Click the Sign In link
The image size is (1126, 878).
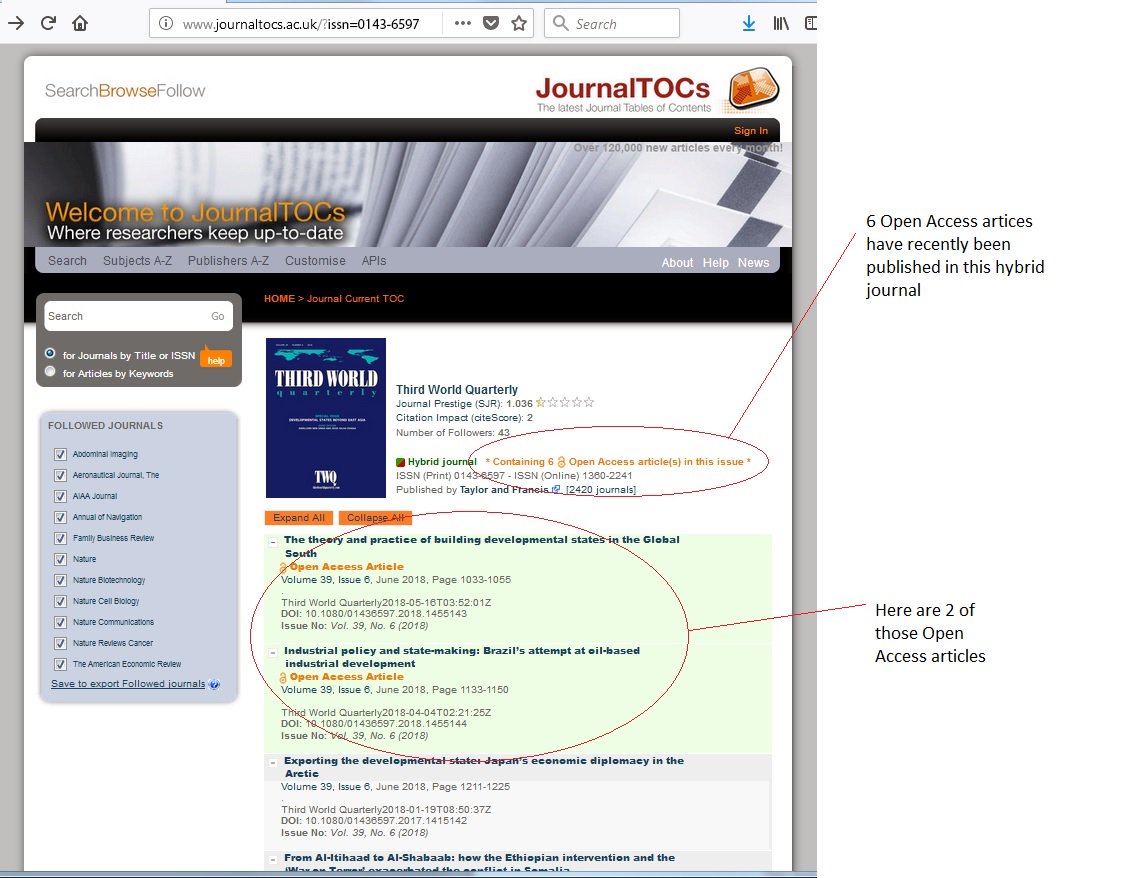(750, 131)
